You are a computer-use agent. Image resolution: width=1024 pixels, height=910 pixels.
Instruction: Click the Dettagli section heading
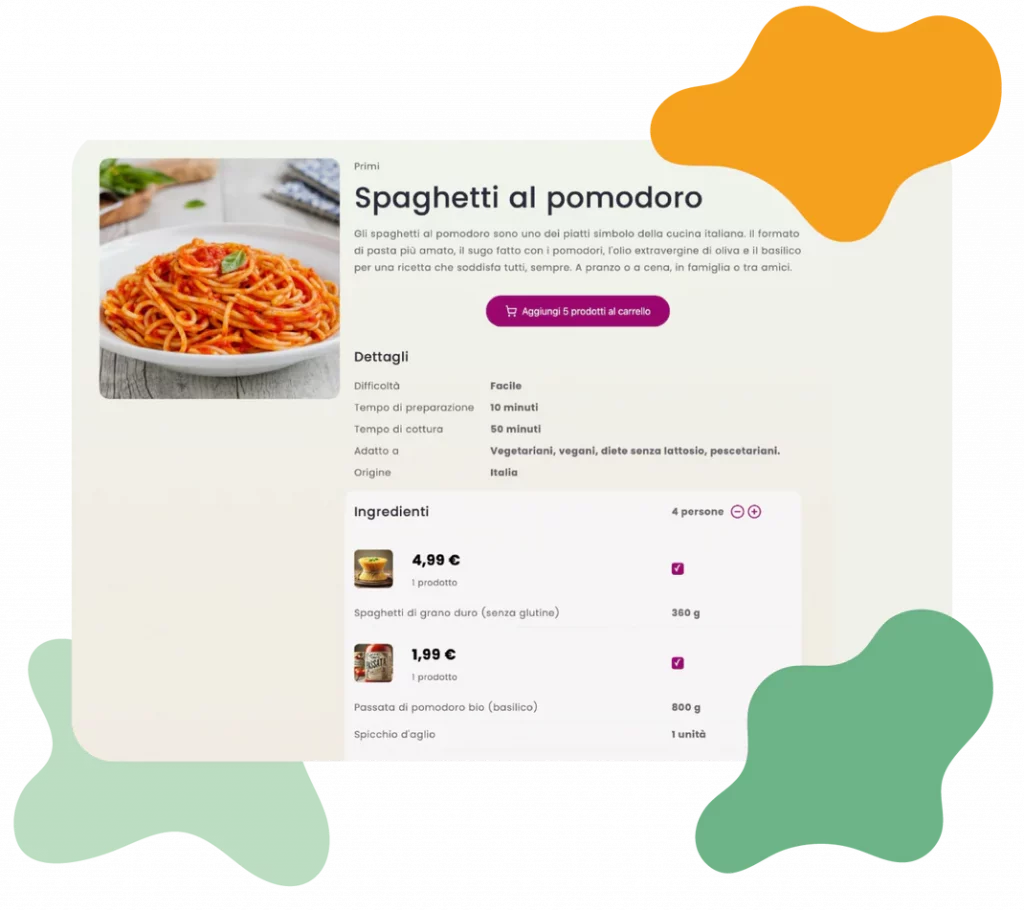[x=381, y=357]
